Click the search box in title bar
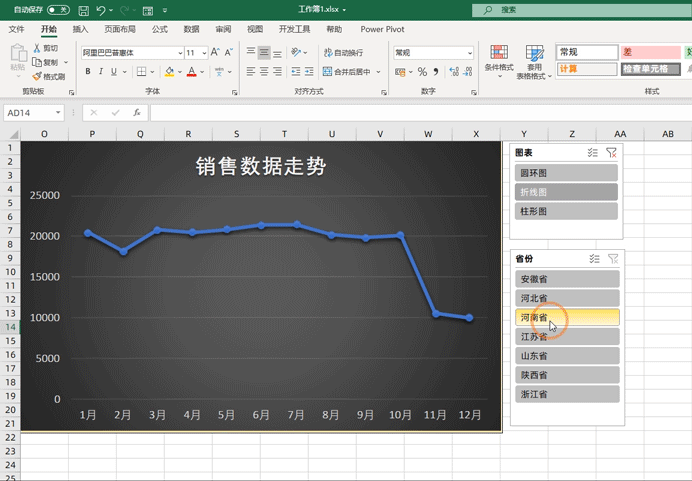 582,10
